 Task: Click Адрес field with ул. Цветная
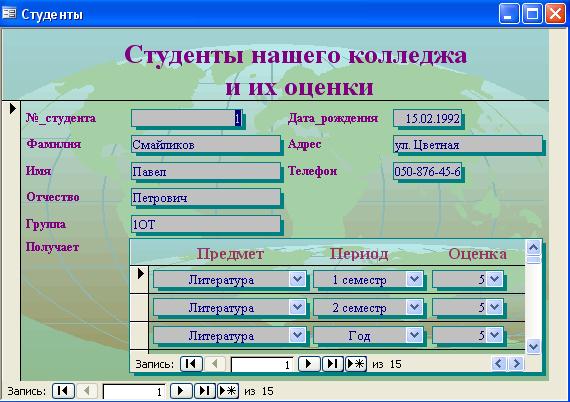tap(467, 145)
